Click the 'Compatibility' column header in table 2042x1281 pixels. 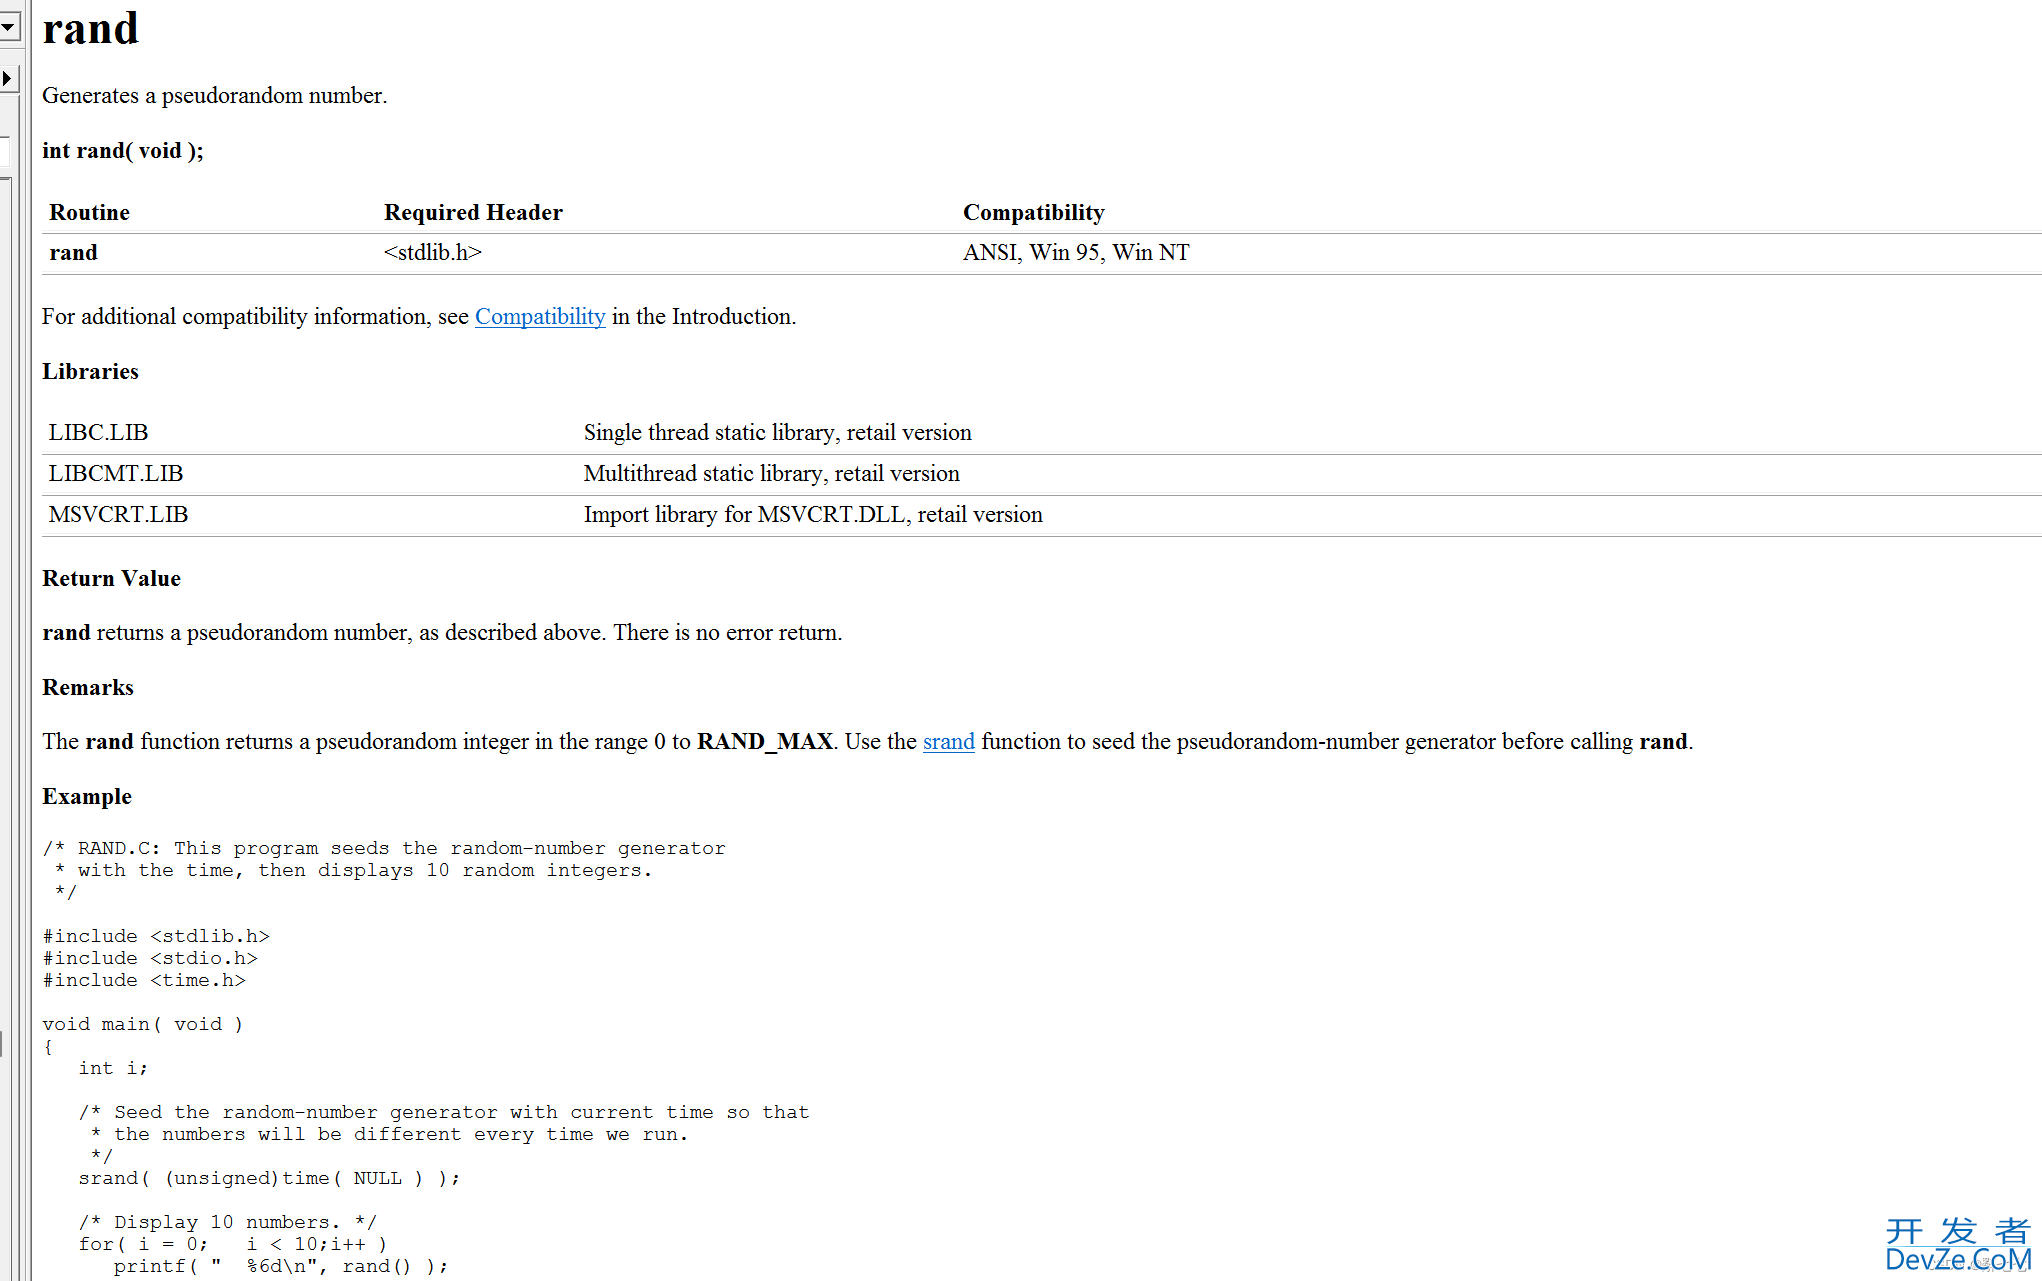point(1033,213)
